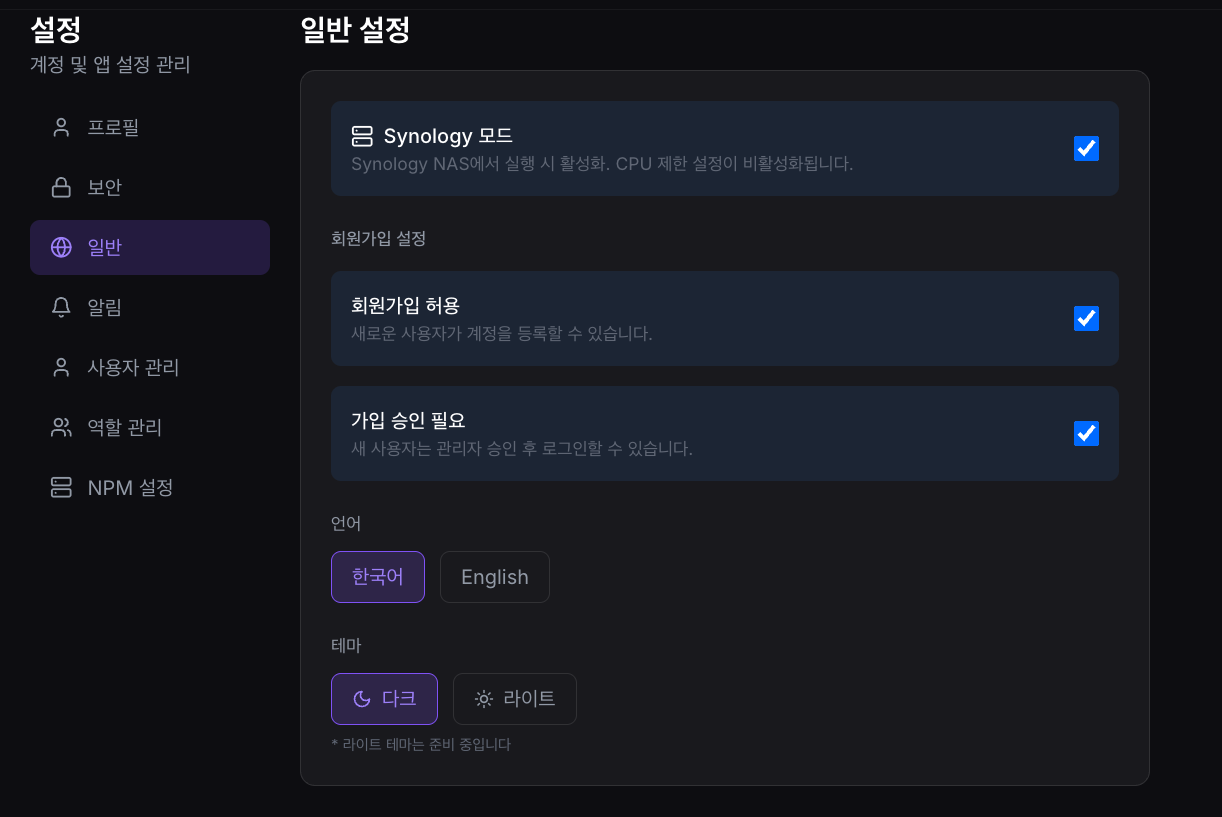Image resolution: width=1222 pixels, height=817 pixels.
Task: Click the 가입 승인 필요 settings card
Action: click(x=700, y=433)
